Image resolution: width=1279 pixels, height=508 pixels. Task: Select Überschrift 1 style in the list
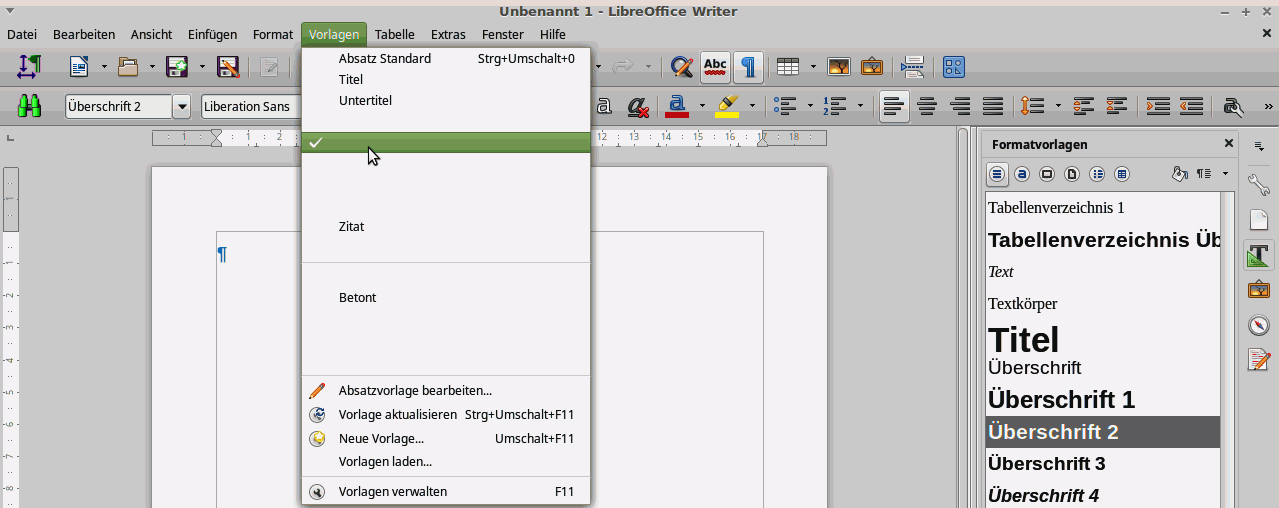tap(1103, 400)
